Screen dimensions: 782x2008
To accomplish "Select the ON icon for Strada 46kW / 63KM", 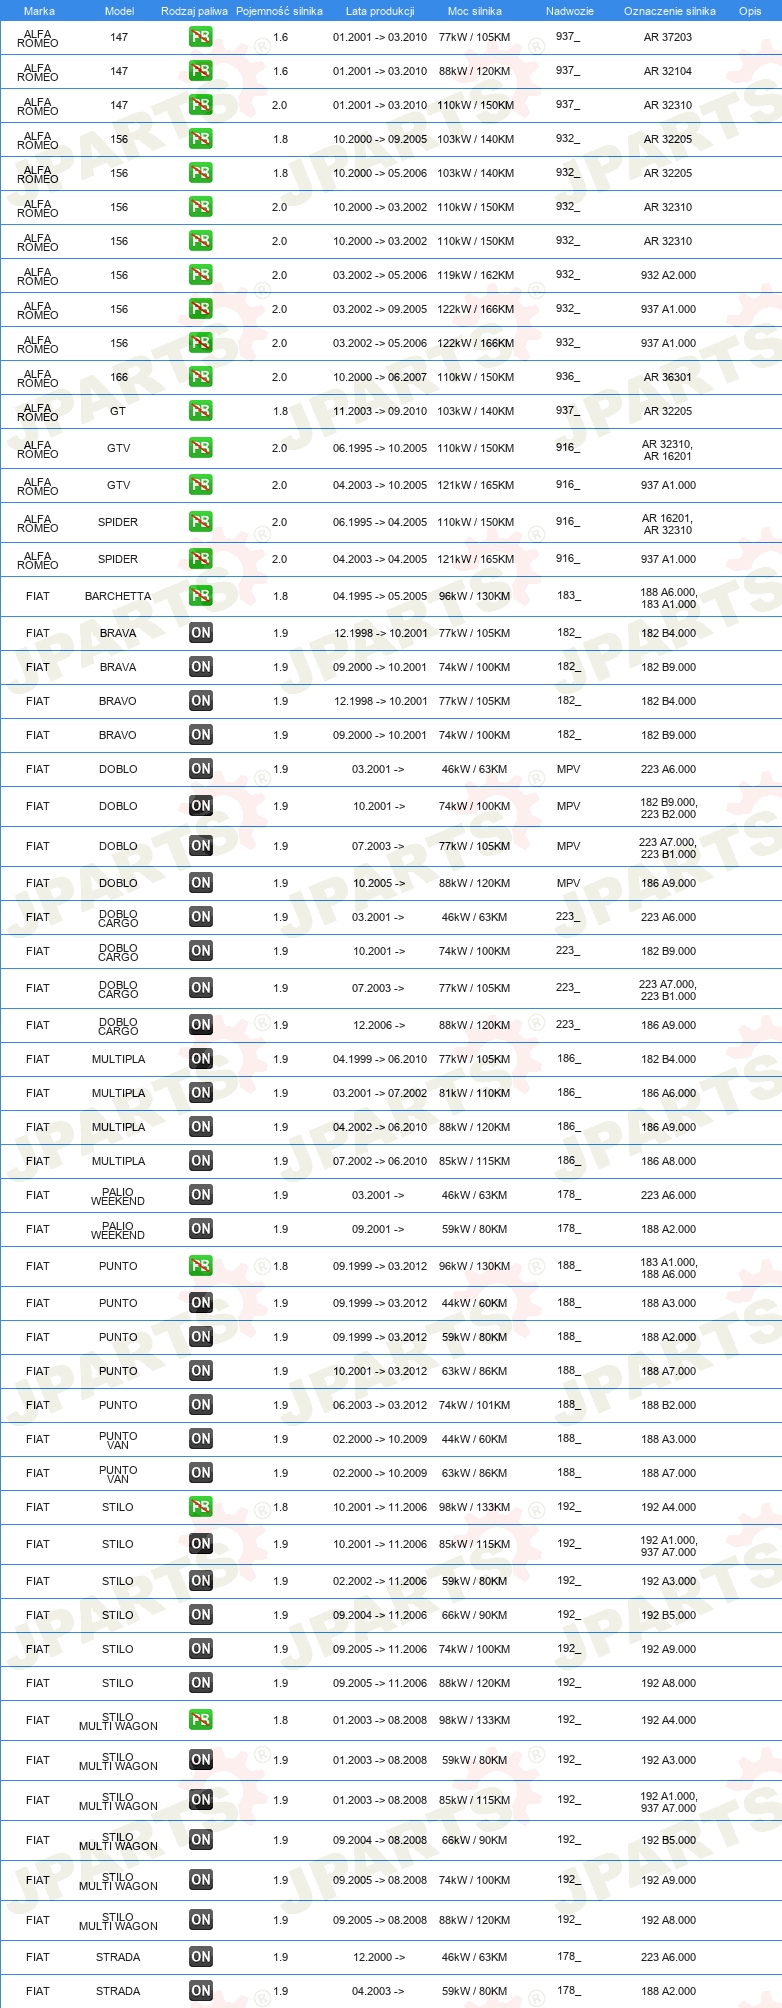I will click(x=200, y=1957).
